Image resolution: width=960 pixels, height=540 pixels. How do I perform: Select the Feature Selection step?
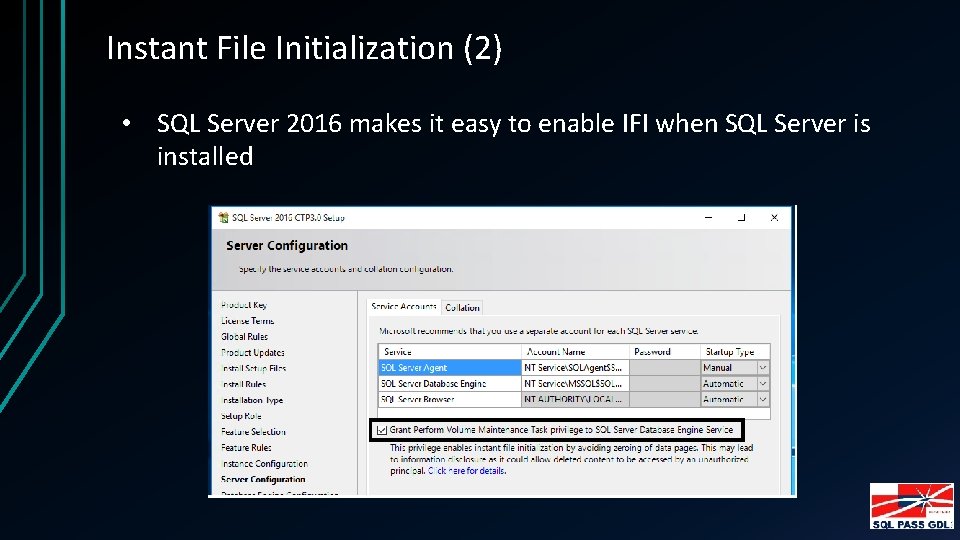(253, 432)
